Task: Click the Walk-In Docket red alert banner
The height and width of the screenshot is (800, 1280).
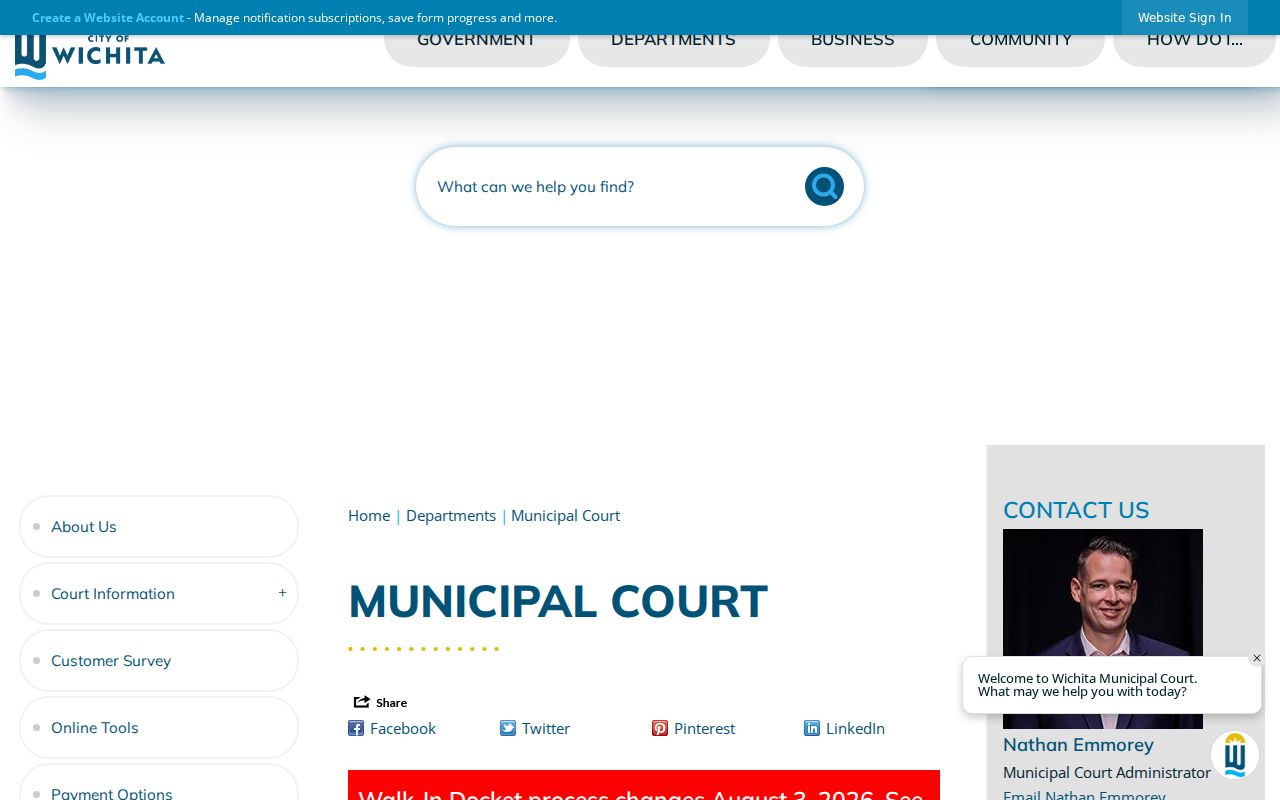Action: pyautogui.click(x=644, y=785)
